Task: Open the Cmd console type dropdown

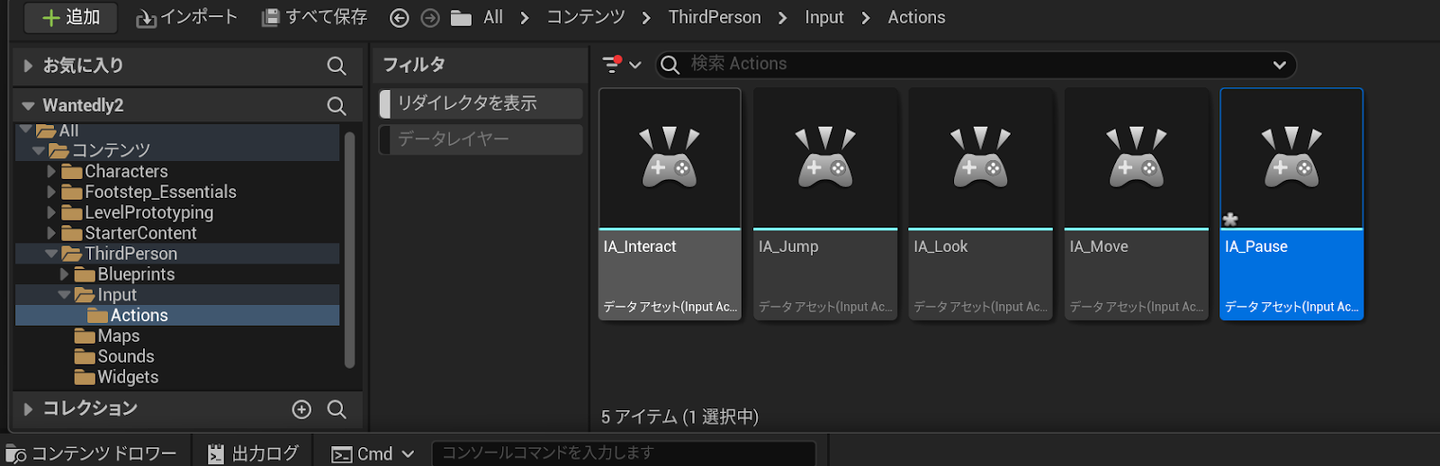Action: pos(373,454)
